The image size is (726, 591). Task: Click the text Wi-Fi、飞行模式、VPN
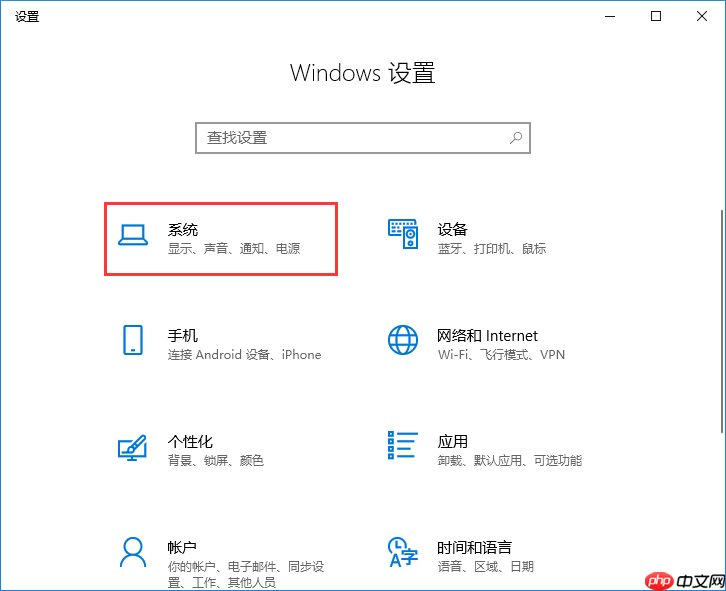[x=501, y=355]
